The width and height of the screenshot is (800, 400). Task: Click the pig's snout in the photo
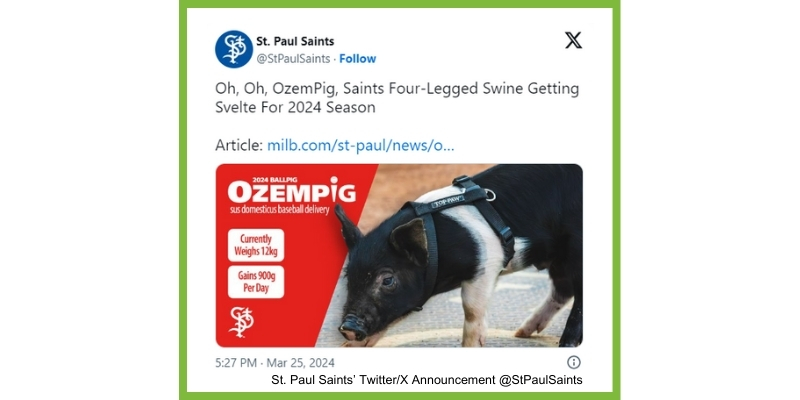pos(354,327)
